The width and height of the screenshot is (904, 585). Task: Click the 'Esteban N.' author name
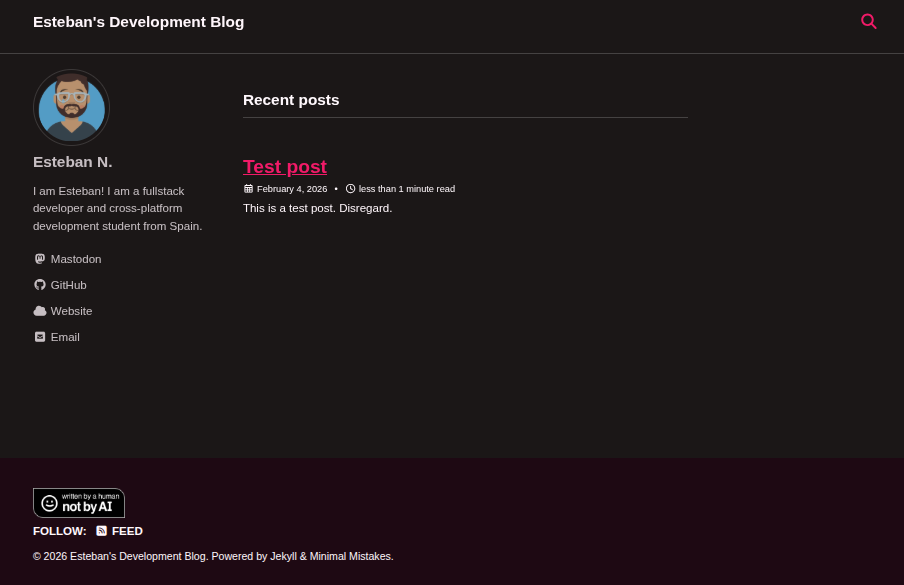coord(73,162)
